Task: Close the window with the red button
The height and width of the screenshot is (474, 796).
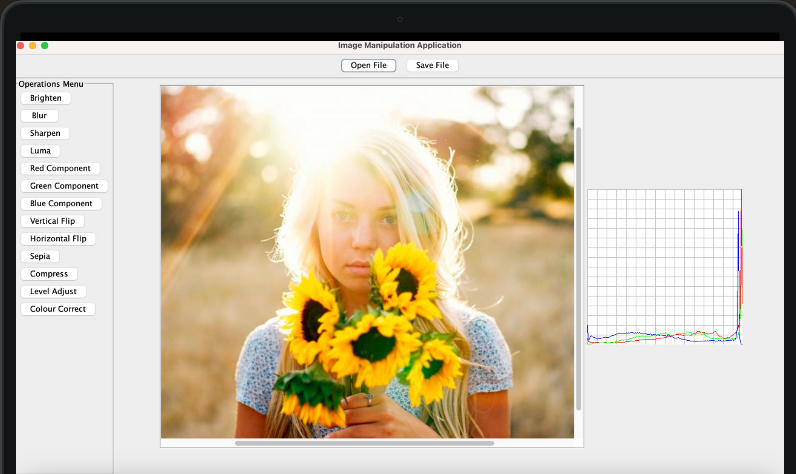Action: pyautogui.click(x=20, y=46)
